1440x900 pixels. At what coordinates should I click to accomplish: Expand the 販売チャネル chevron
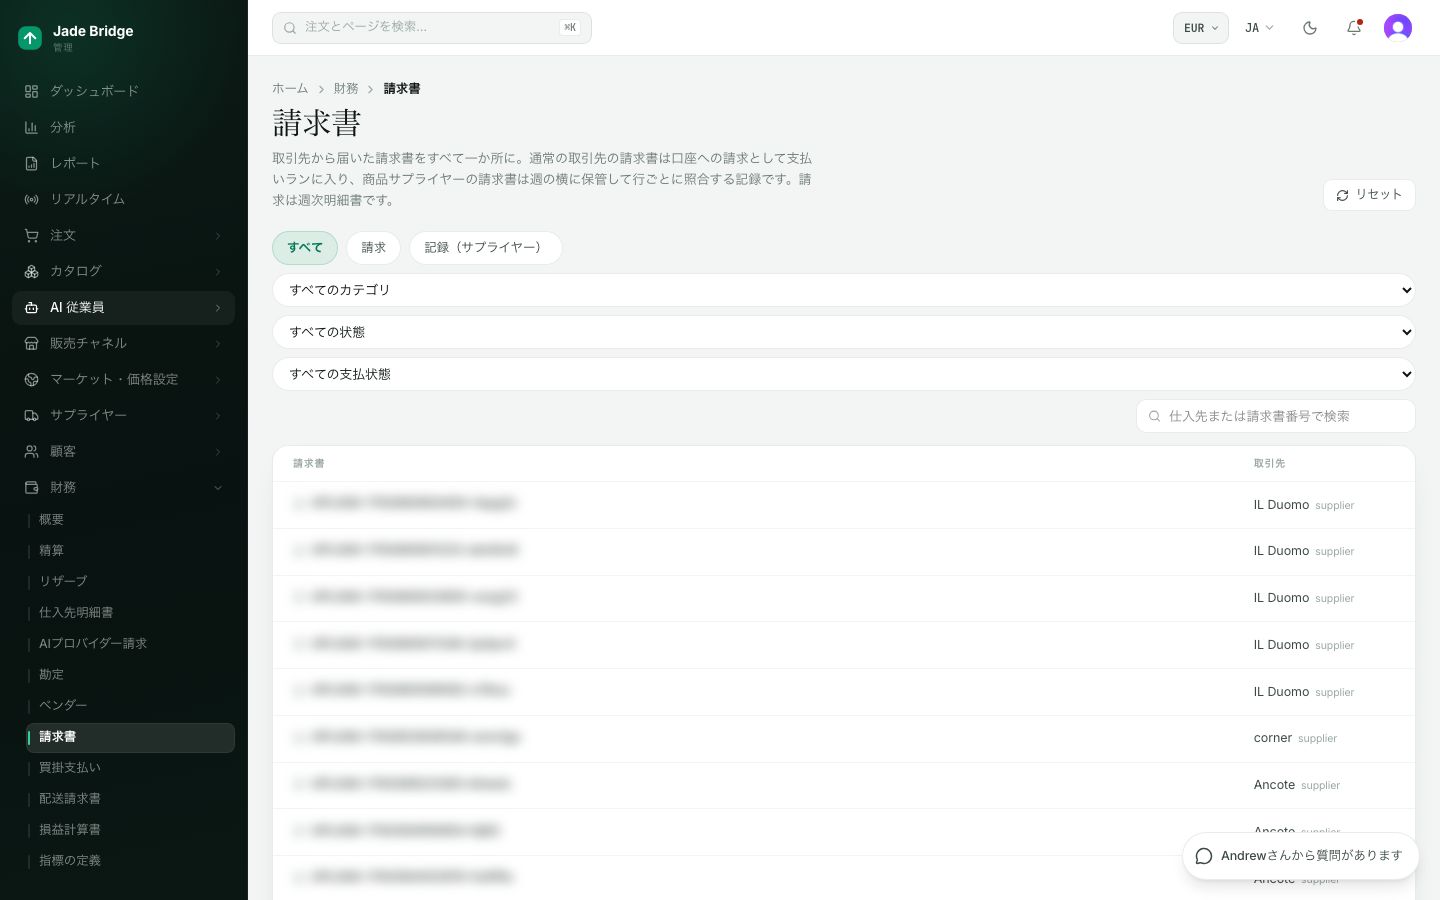[x=218, y=343]
